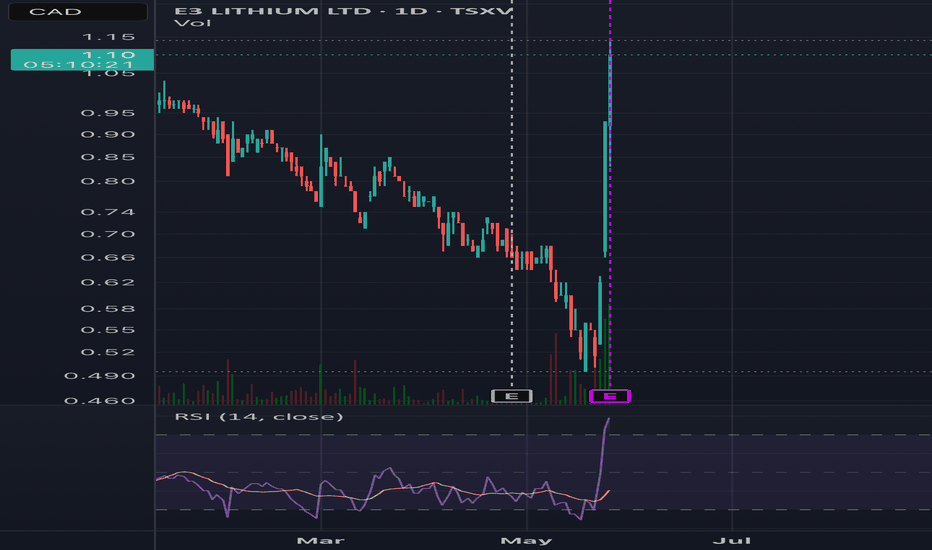Click the 0.85 price axis label
Image resolution: width=932 pixels, height=550 pixels.
(x=108, y=157)
